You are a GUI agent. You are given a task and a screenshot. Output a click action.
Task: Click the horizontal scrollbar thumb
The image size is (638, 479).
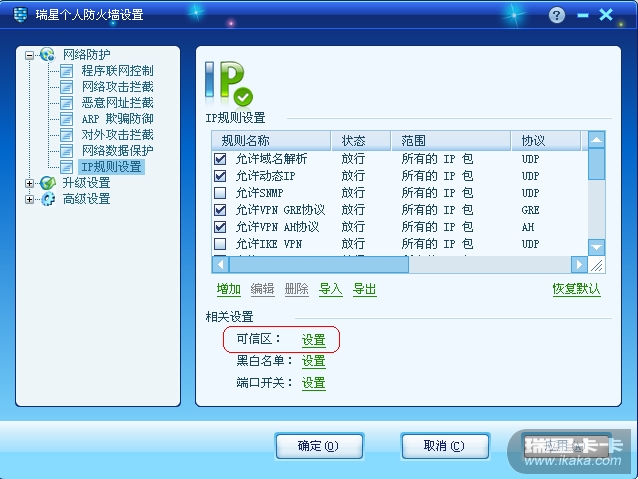click(319, 265)
